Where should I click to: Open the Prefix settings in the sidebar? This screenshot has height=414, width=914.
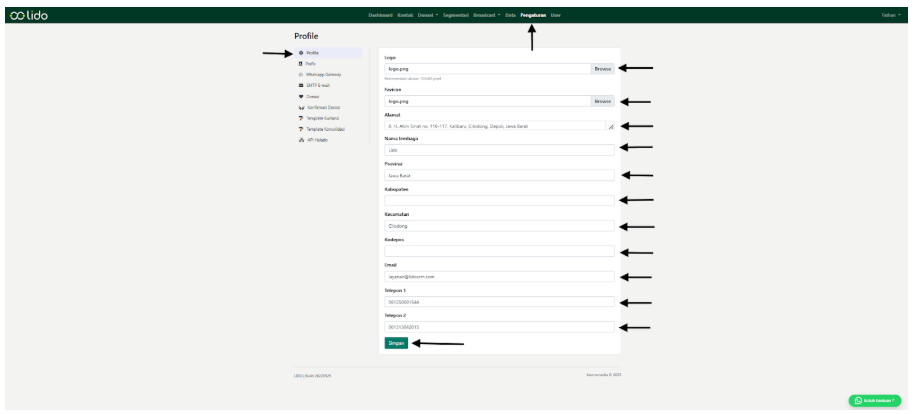(x=311, y=63)
